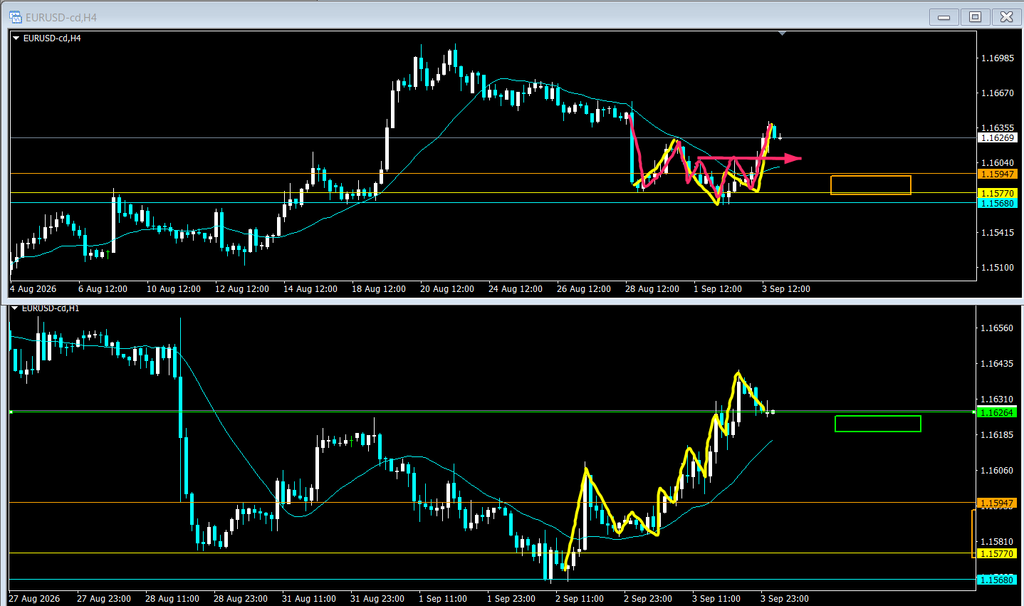This screenshot has width=1024, height=606.
Task: Expand the triangle beside the EURUSD-cd,H4 label
Action: (x=16, y=39)
